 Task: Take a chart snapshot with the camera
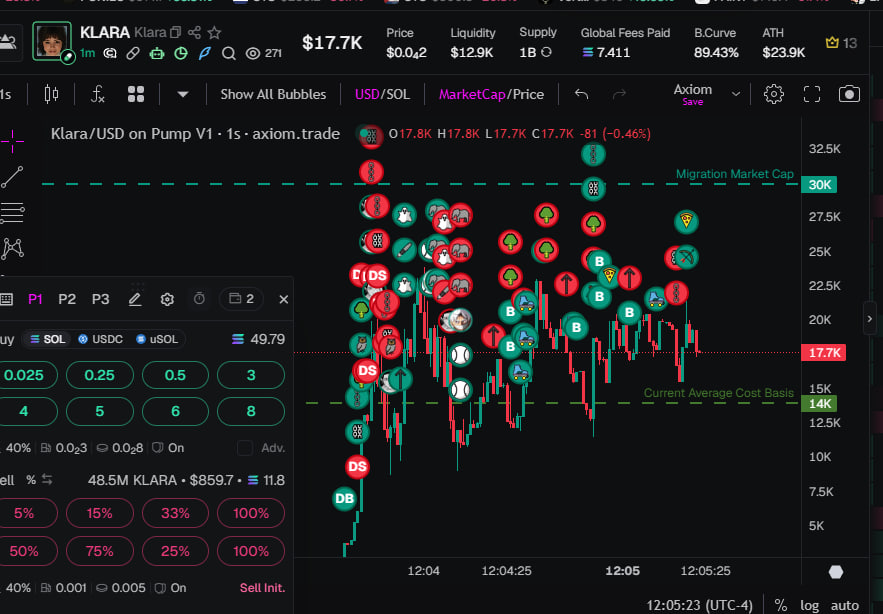pyautogui.click(x=849, y=94)
